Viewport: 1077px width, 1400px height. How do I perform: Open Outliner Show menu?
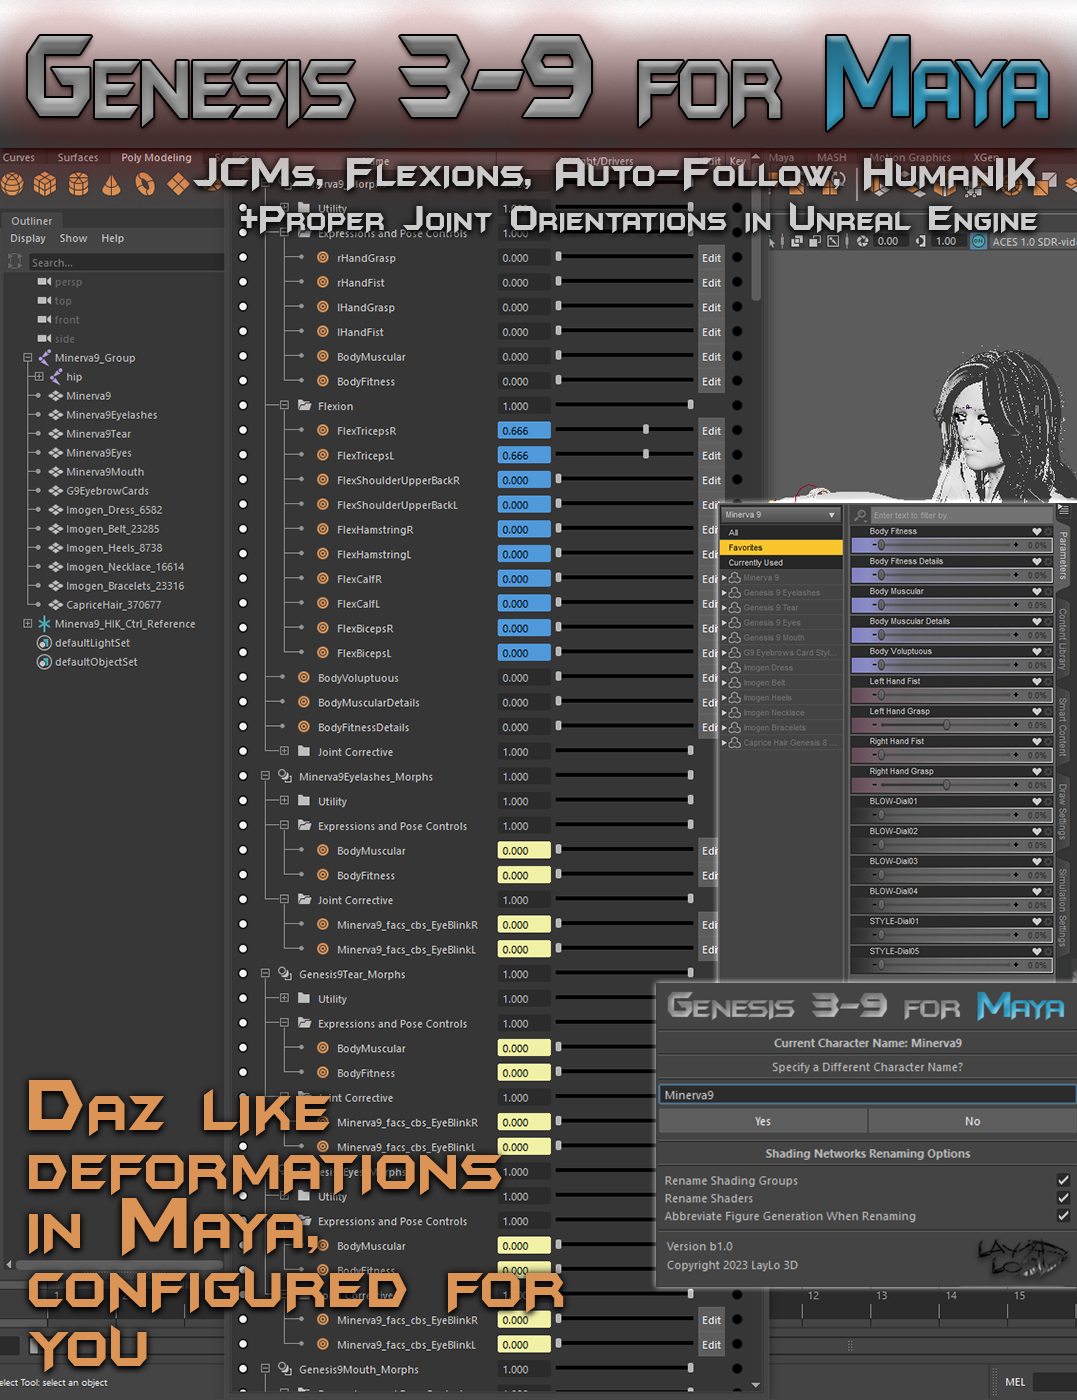(73, 238)
